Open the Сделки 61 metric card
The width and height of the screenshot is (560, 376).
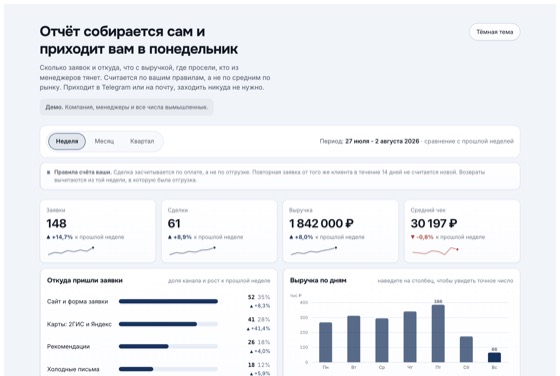(x=219, y=231)
